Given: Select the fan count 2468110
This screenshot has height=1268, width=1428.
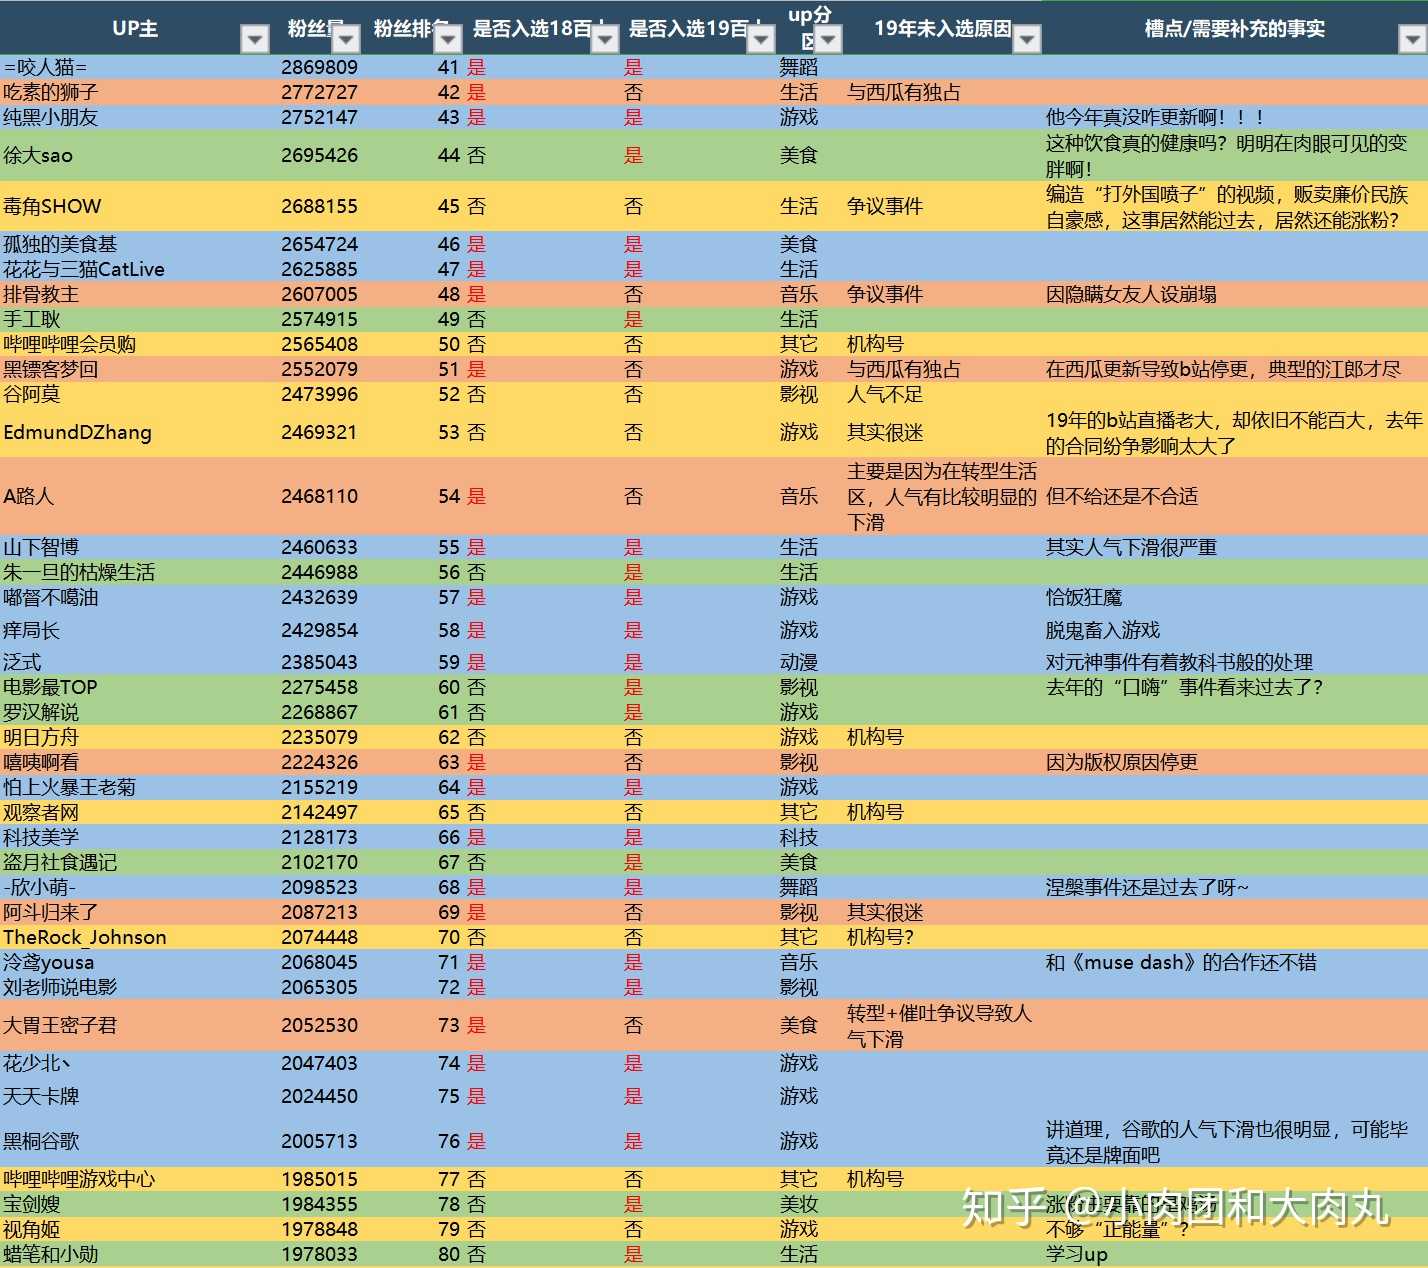Looking at the screenshot, I should [319, 496].
